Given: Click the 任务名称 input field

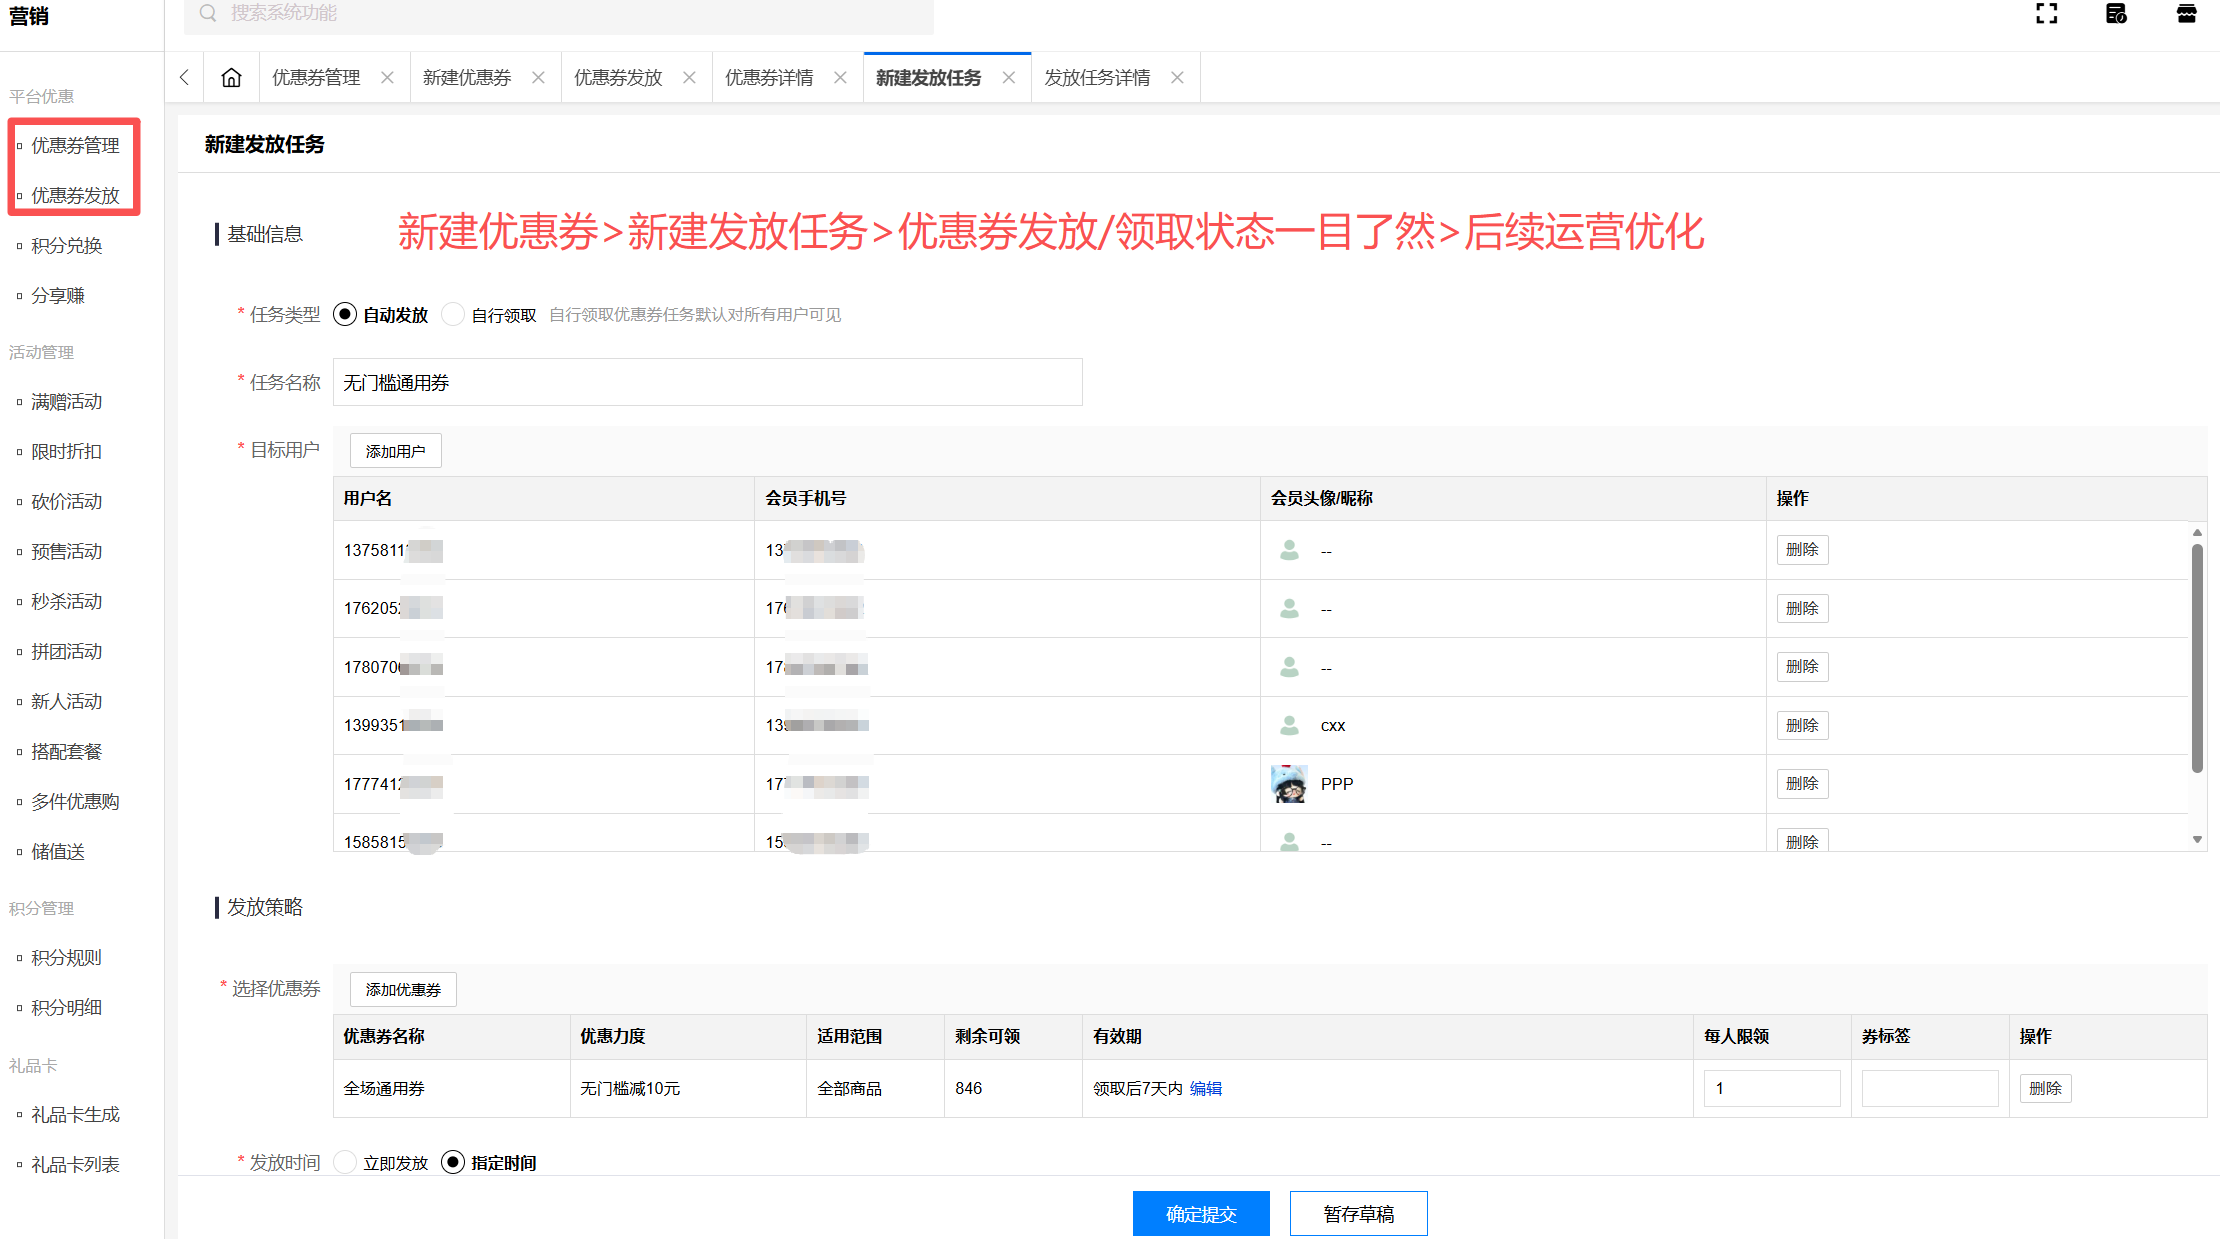Looking at the screenshot, I should point(707,383).
